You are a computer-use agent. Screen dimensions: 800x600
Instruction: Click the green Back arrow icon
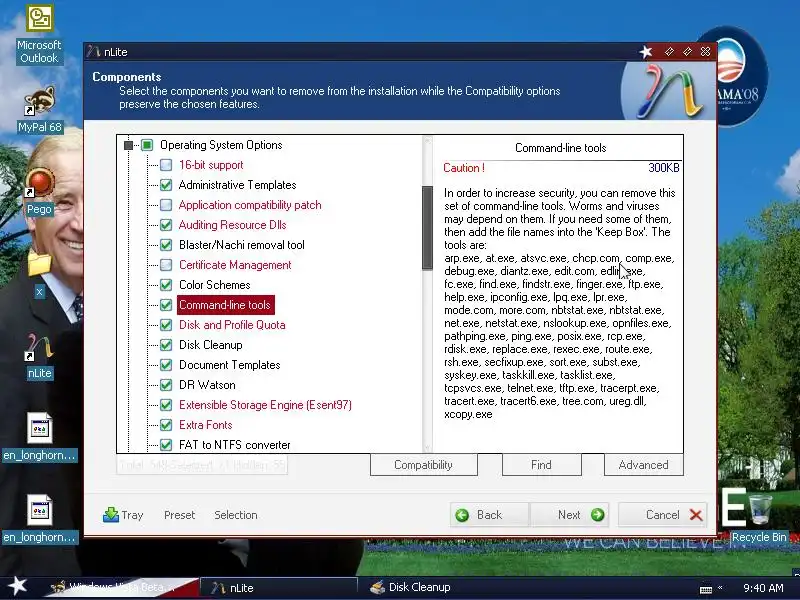pos(462,515)
